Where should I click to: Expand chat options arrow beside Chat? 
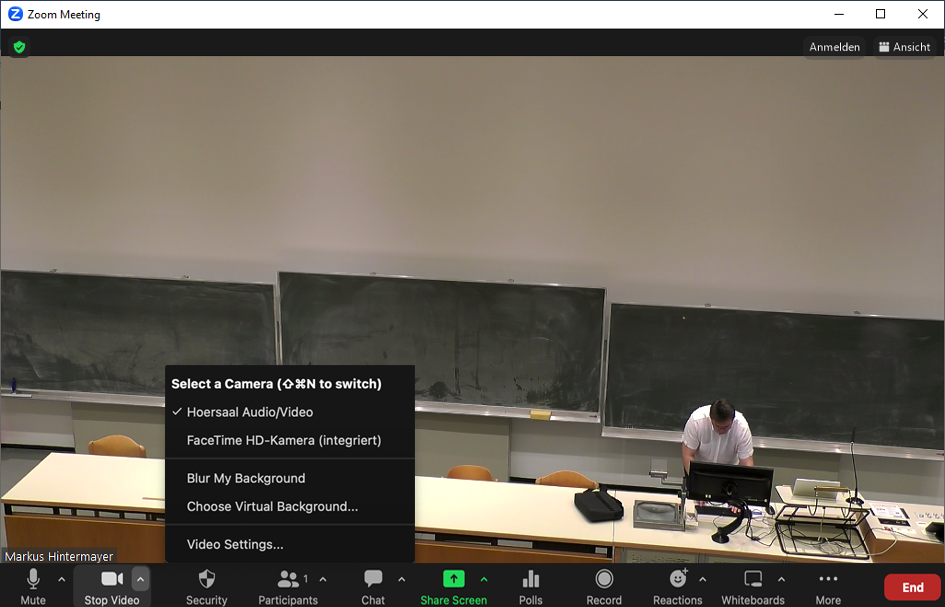click(x=401, y=580)
